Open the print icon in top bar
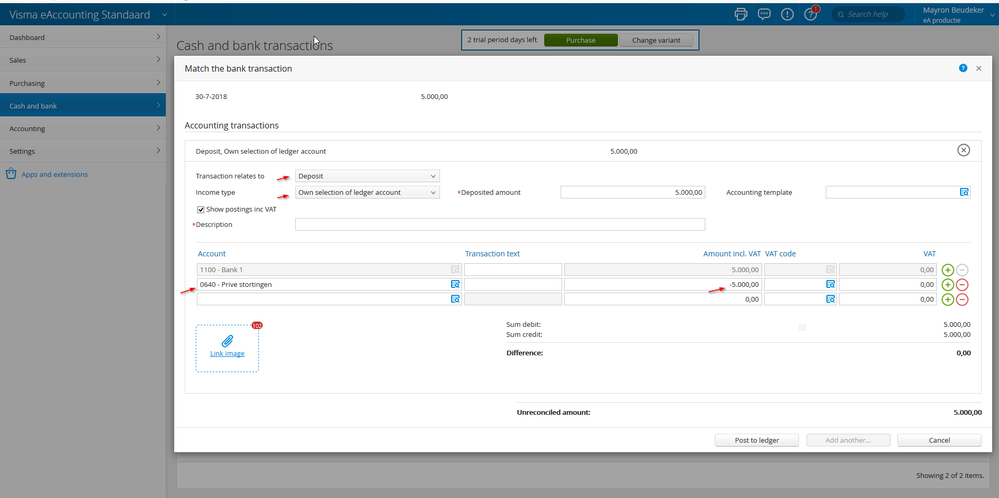The height and width of the screenshot is (498, 999). click(x=740, y=14)
